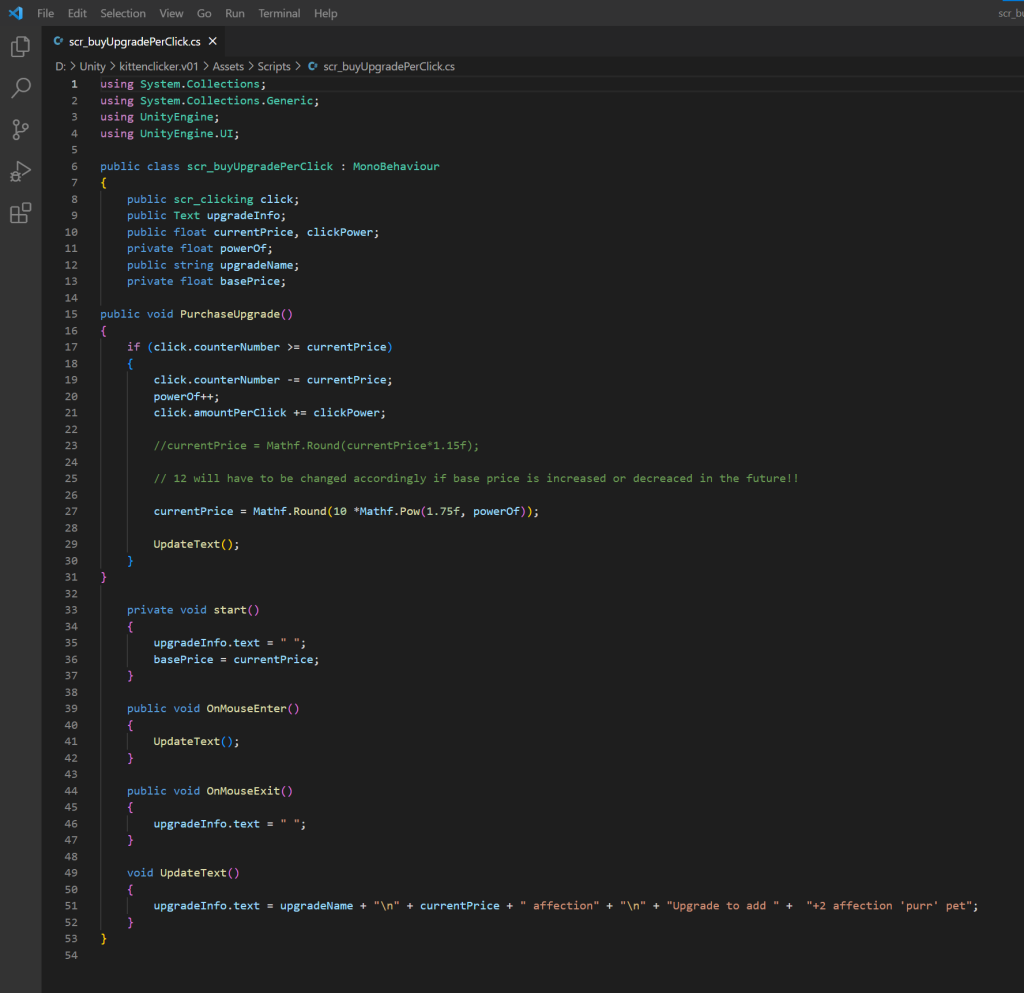1024x993 pixels.
Task: Expand the kittenclicker.v01 breadcrumb
Action: 161,66
